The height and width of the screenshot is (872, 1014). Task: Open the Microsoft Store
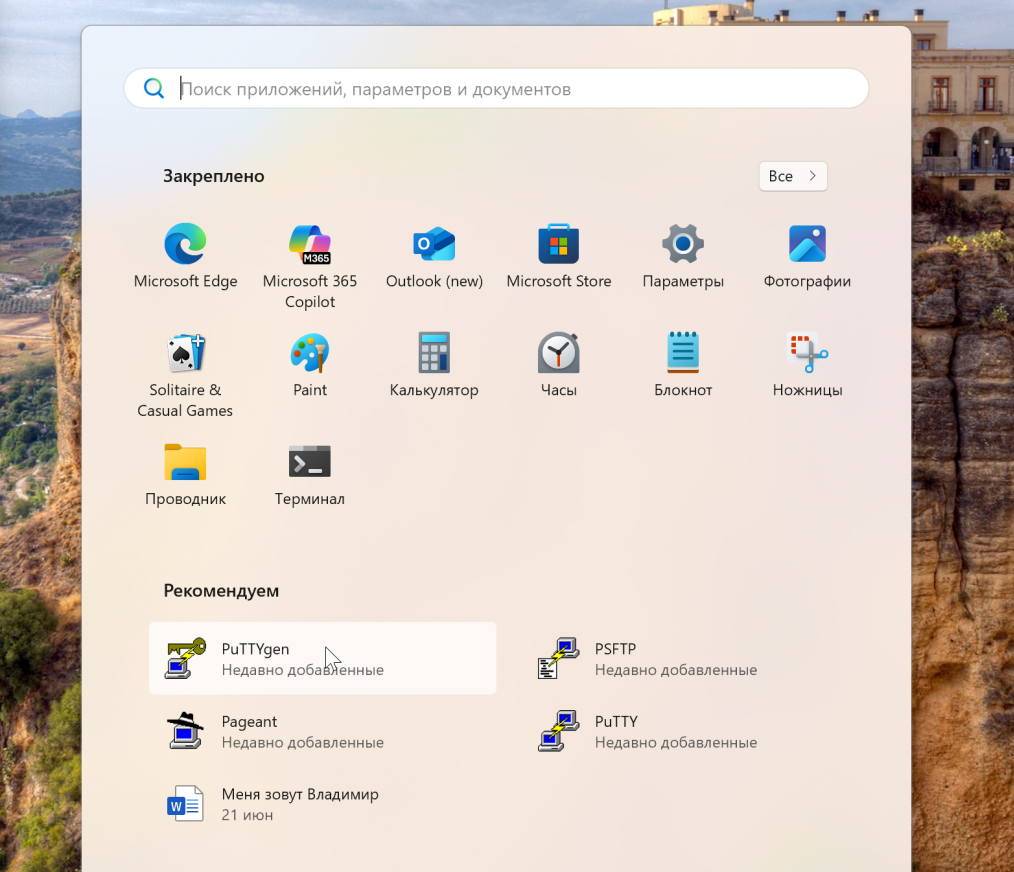click(x=559, y=256)
